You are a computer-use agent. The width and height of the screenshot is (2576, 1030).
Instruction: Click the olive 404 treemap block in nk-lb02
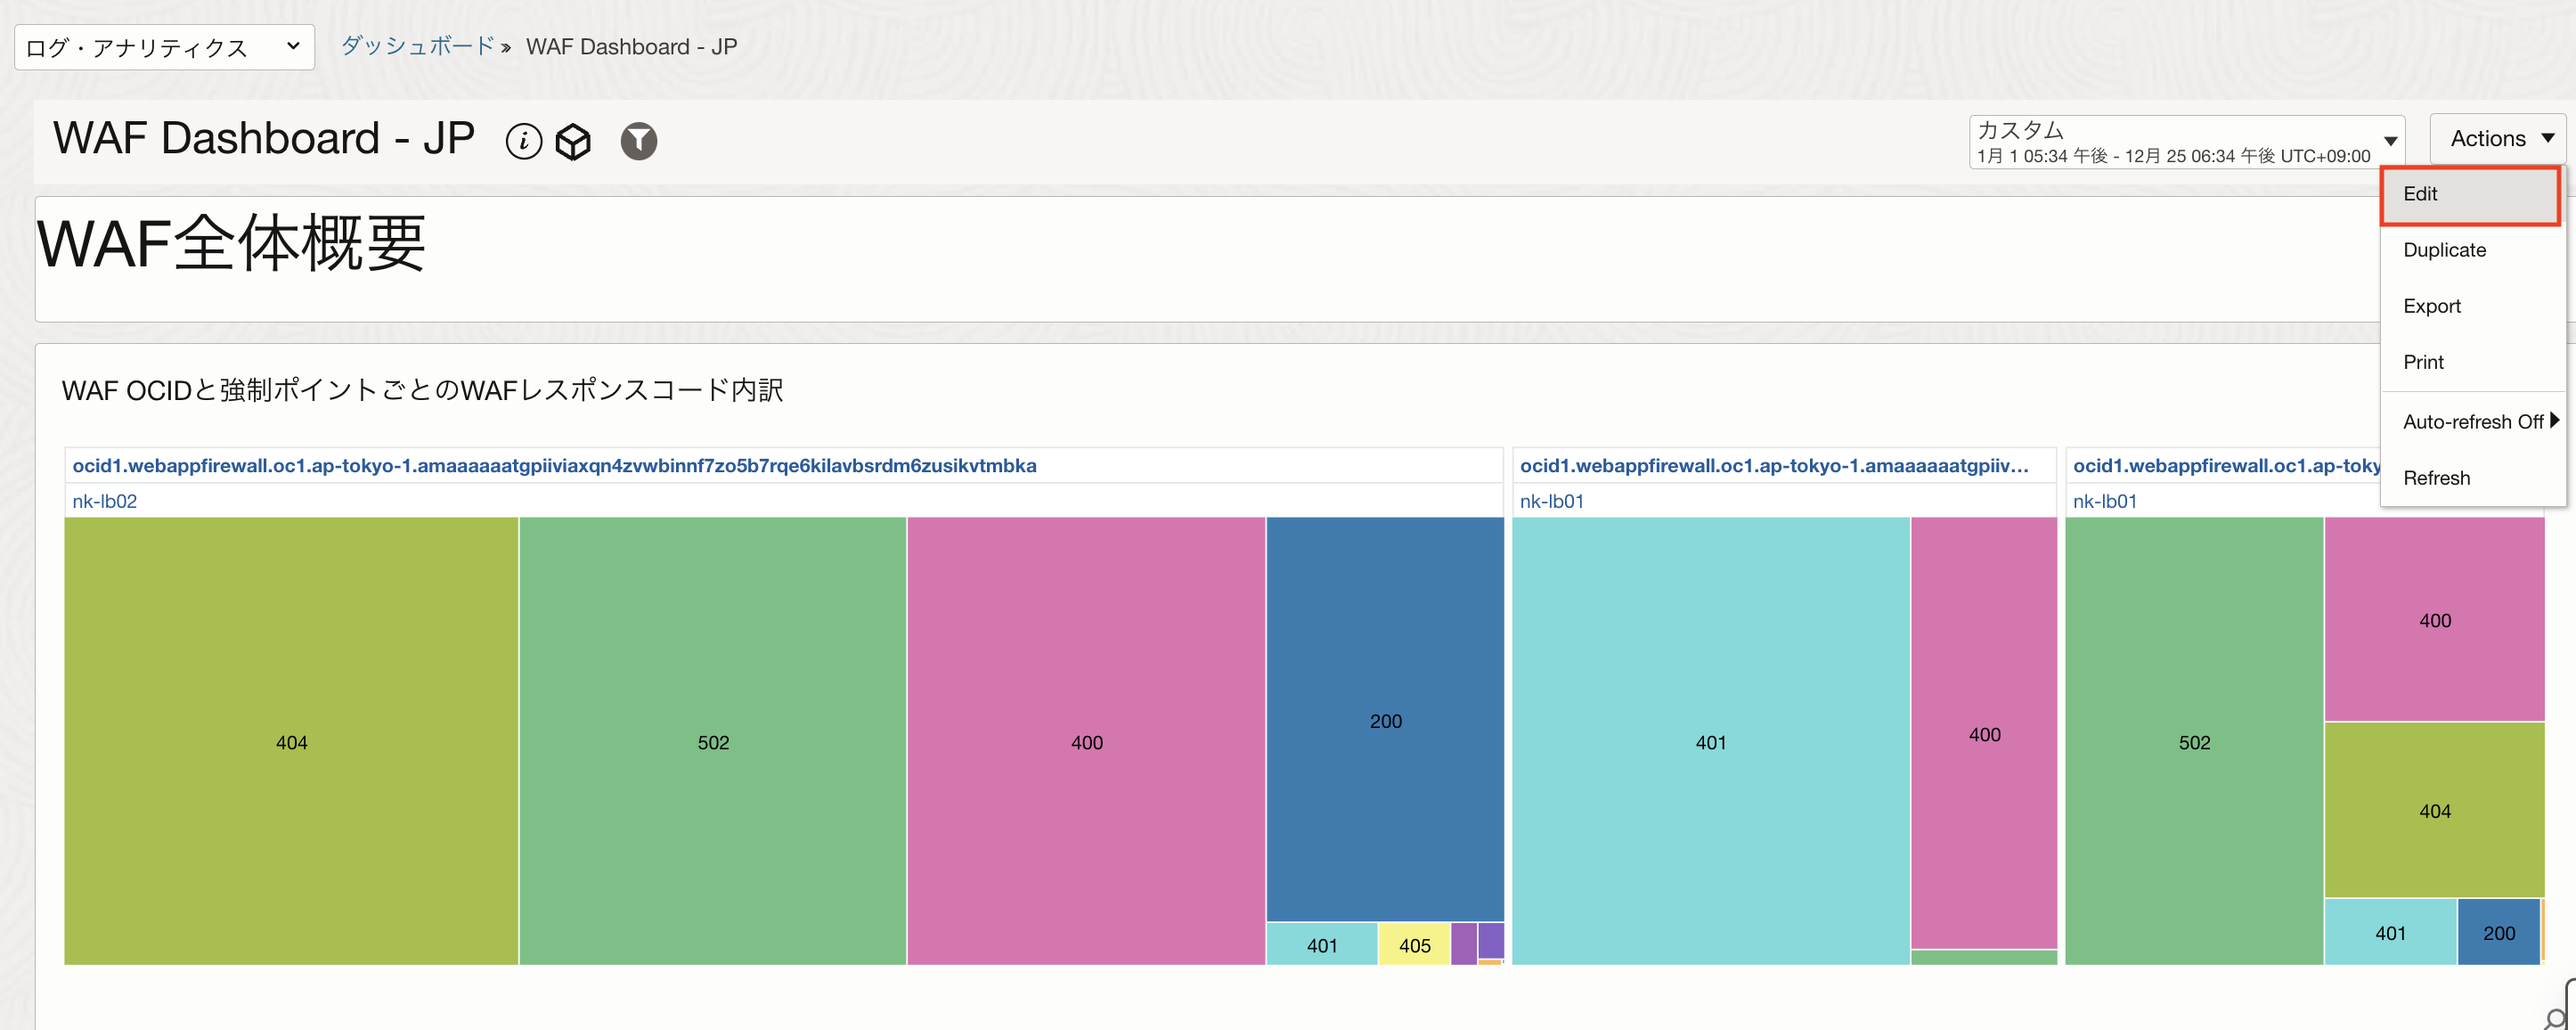(x=291, y=742)
